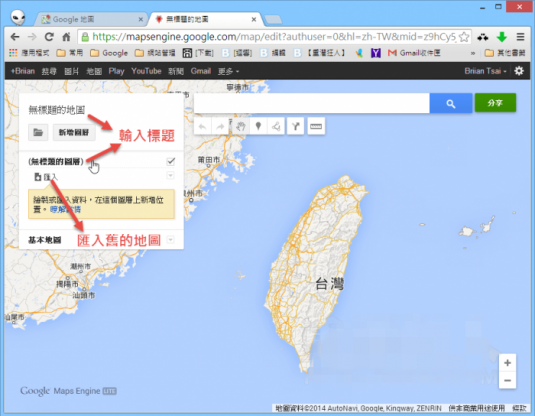Viewport: 535px width, 416px height.
Task: Click the undo arrow in map toolbar
Action: 203,127
